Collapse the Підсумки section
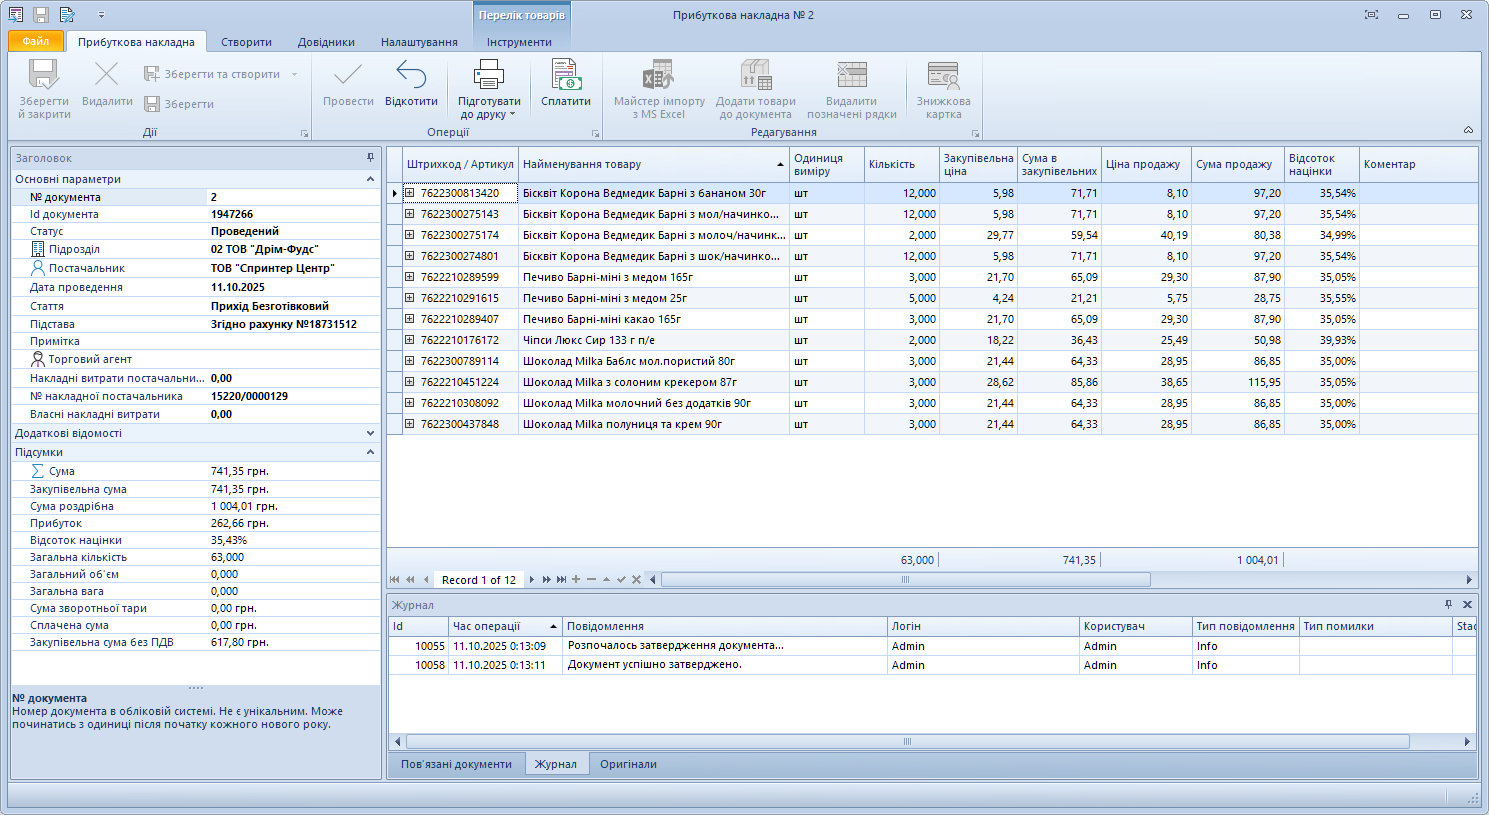Screen dimensions: 1489x815 pos(370,452)
